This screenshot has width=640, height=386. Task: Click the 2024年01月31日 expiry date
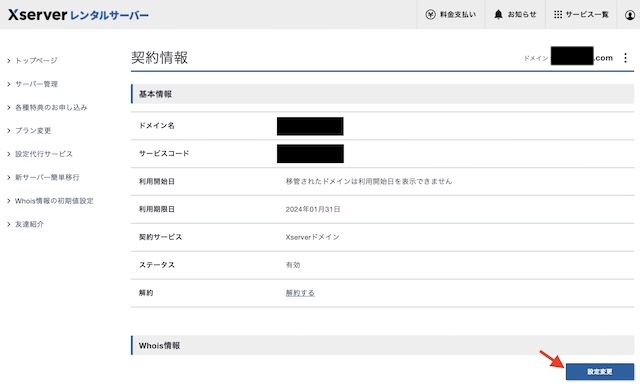tap(313, 209)
